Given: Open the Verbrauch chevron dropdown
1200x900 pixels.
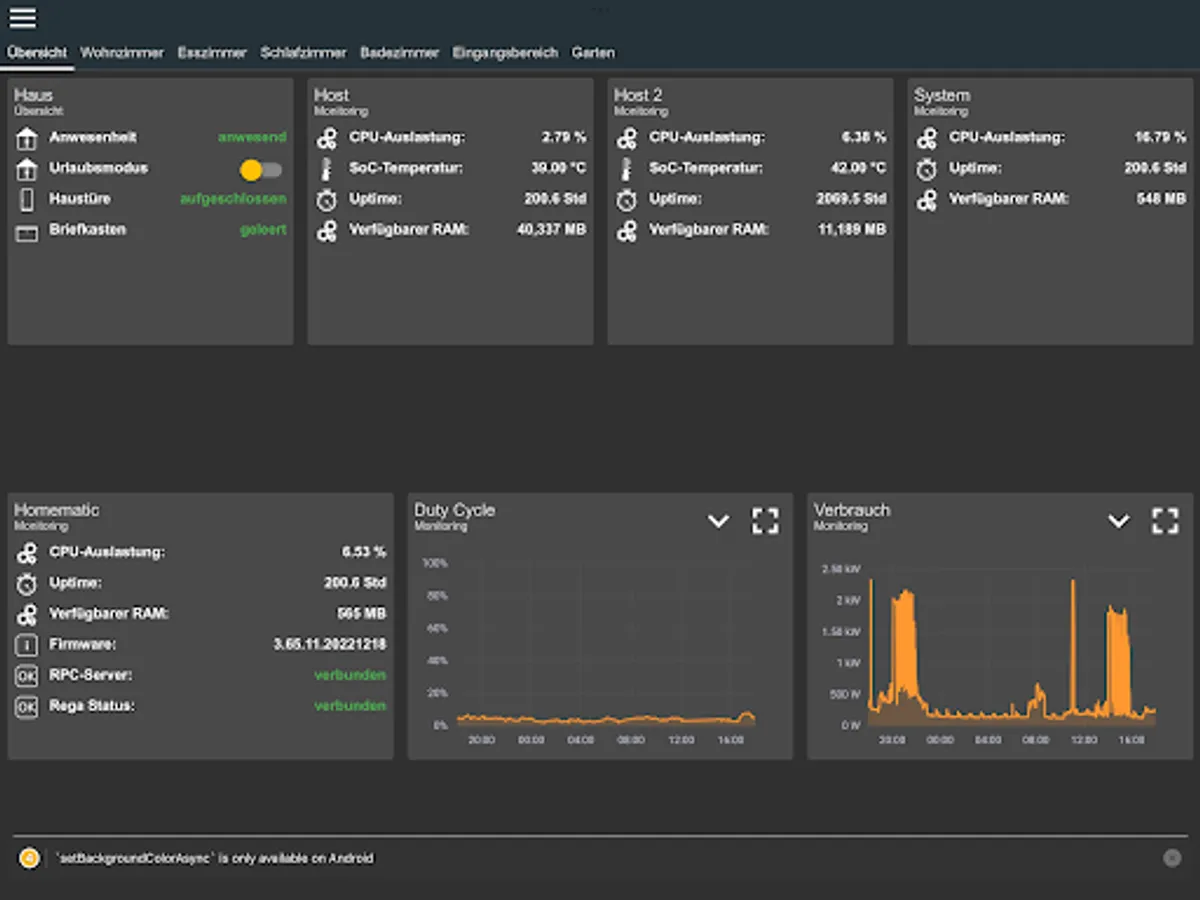Looking at the screenshot, I should click(x=1118, y=521).
